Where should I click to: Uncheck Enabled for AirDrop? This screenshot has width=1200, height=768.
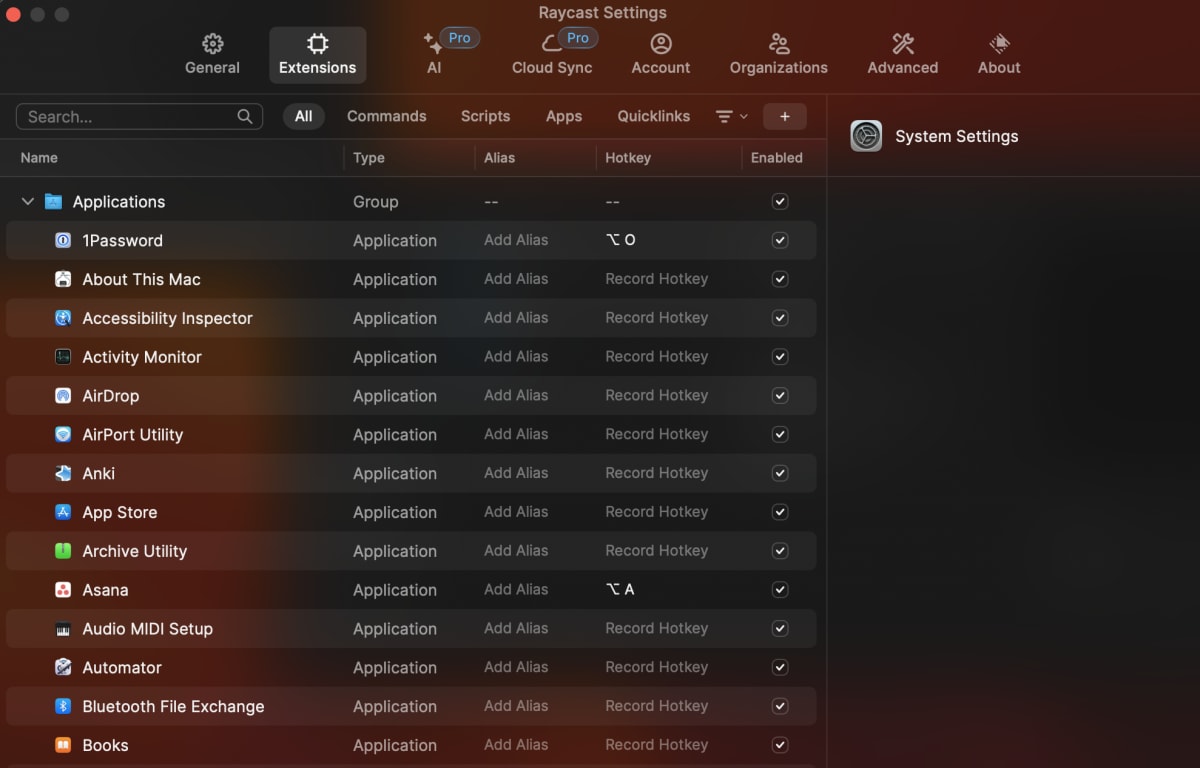click(780, 396)
